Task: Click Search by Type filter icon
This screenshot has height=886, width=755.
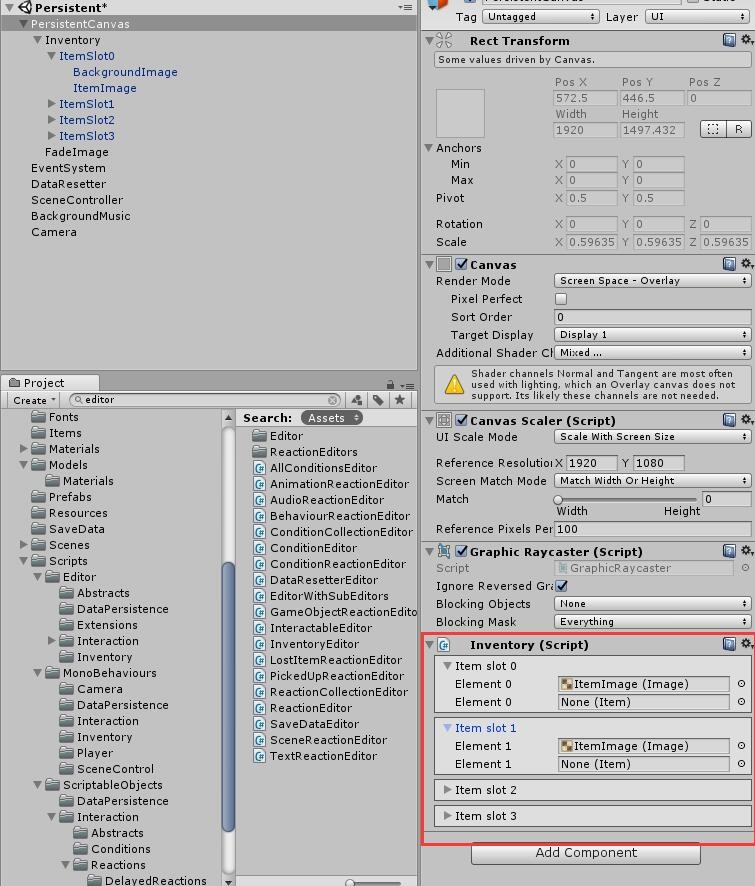Action: pos(358,400)
